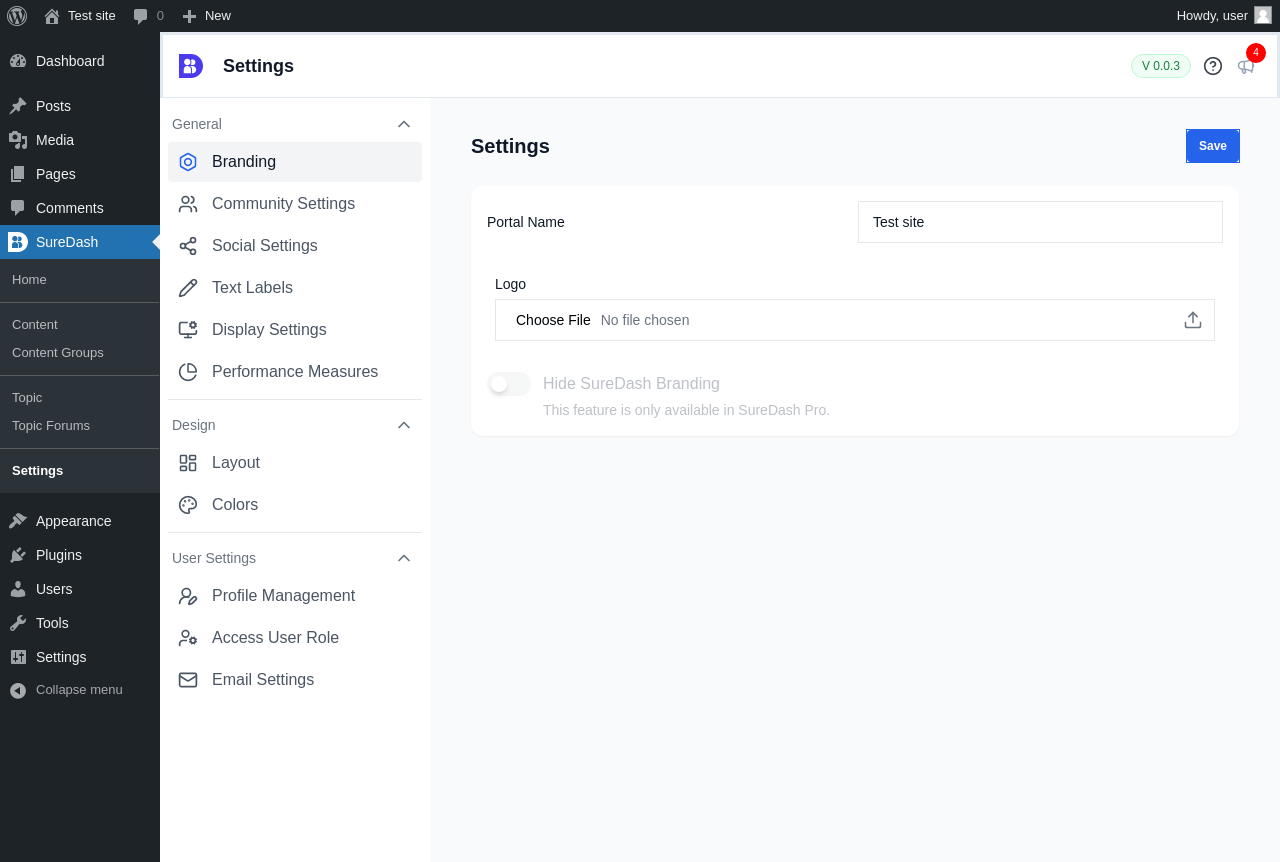Collapse the Design section chevron
This screenshot has height=862, width=1280.
tap(404, 425)
